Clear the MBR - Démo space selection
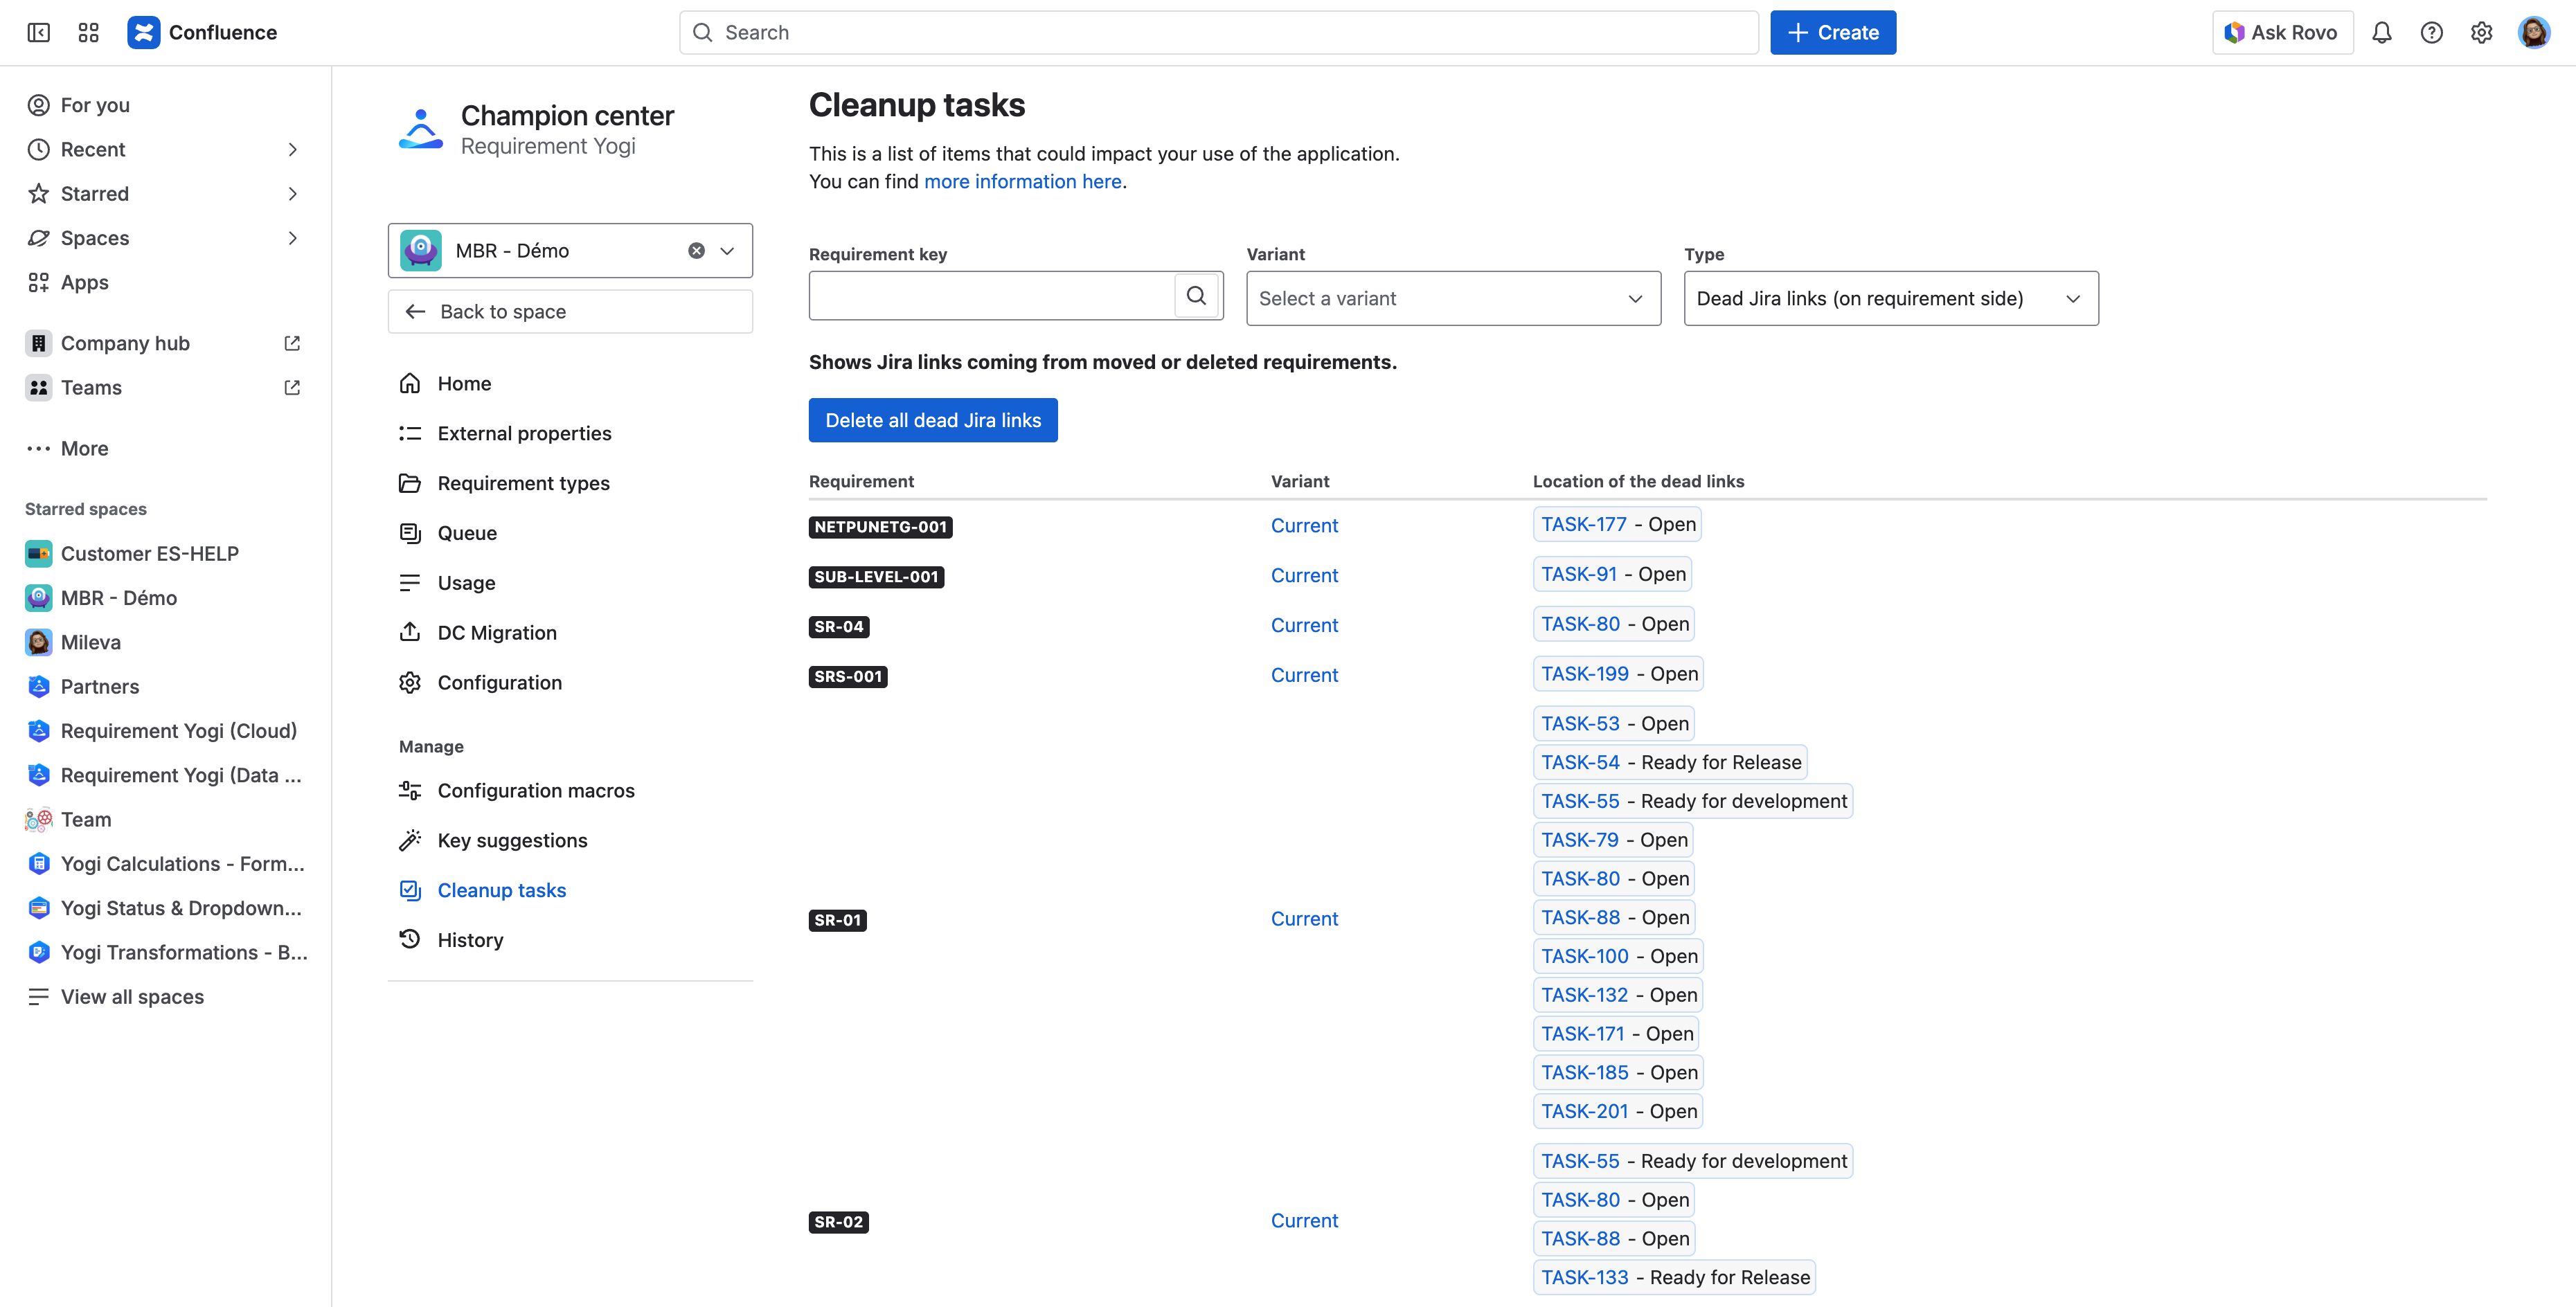 696,250
